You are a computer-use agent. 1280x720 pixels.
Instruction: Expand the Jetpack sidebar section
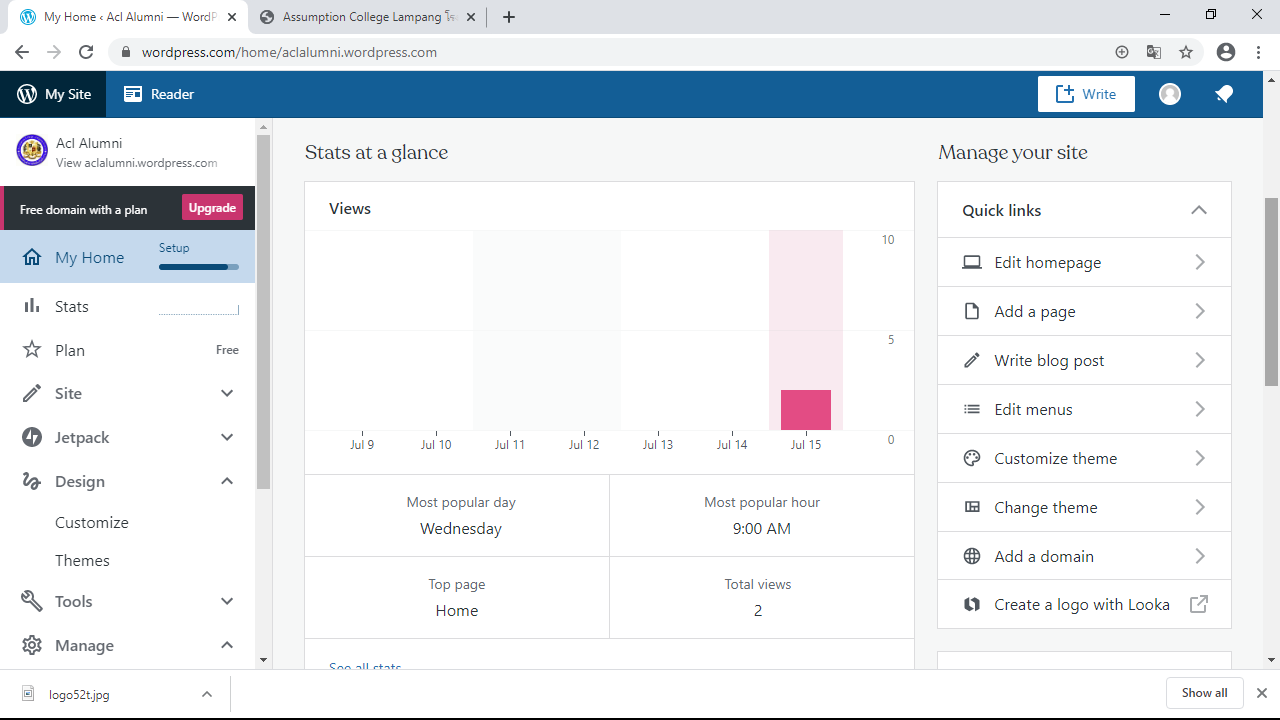tap(227, 438)
